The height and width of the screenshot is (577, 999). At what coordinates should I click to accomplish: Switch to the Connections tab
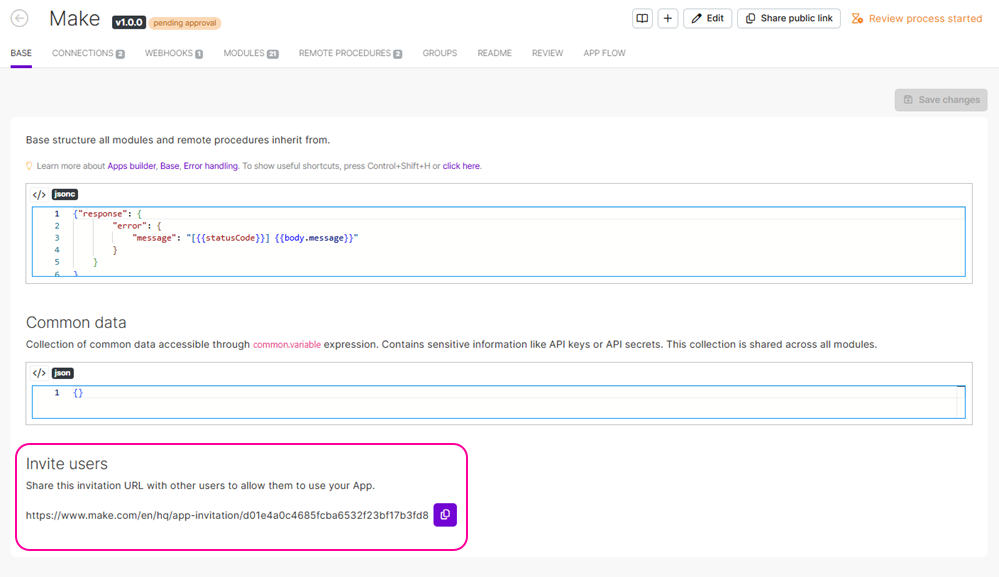point(87,53)
